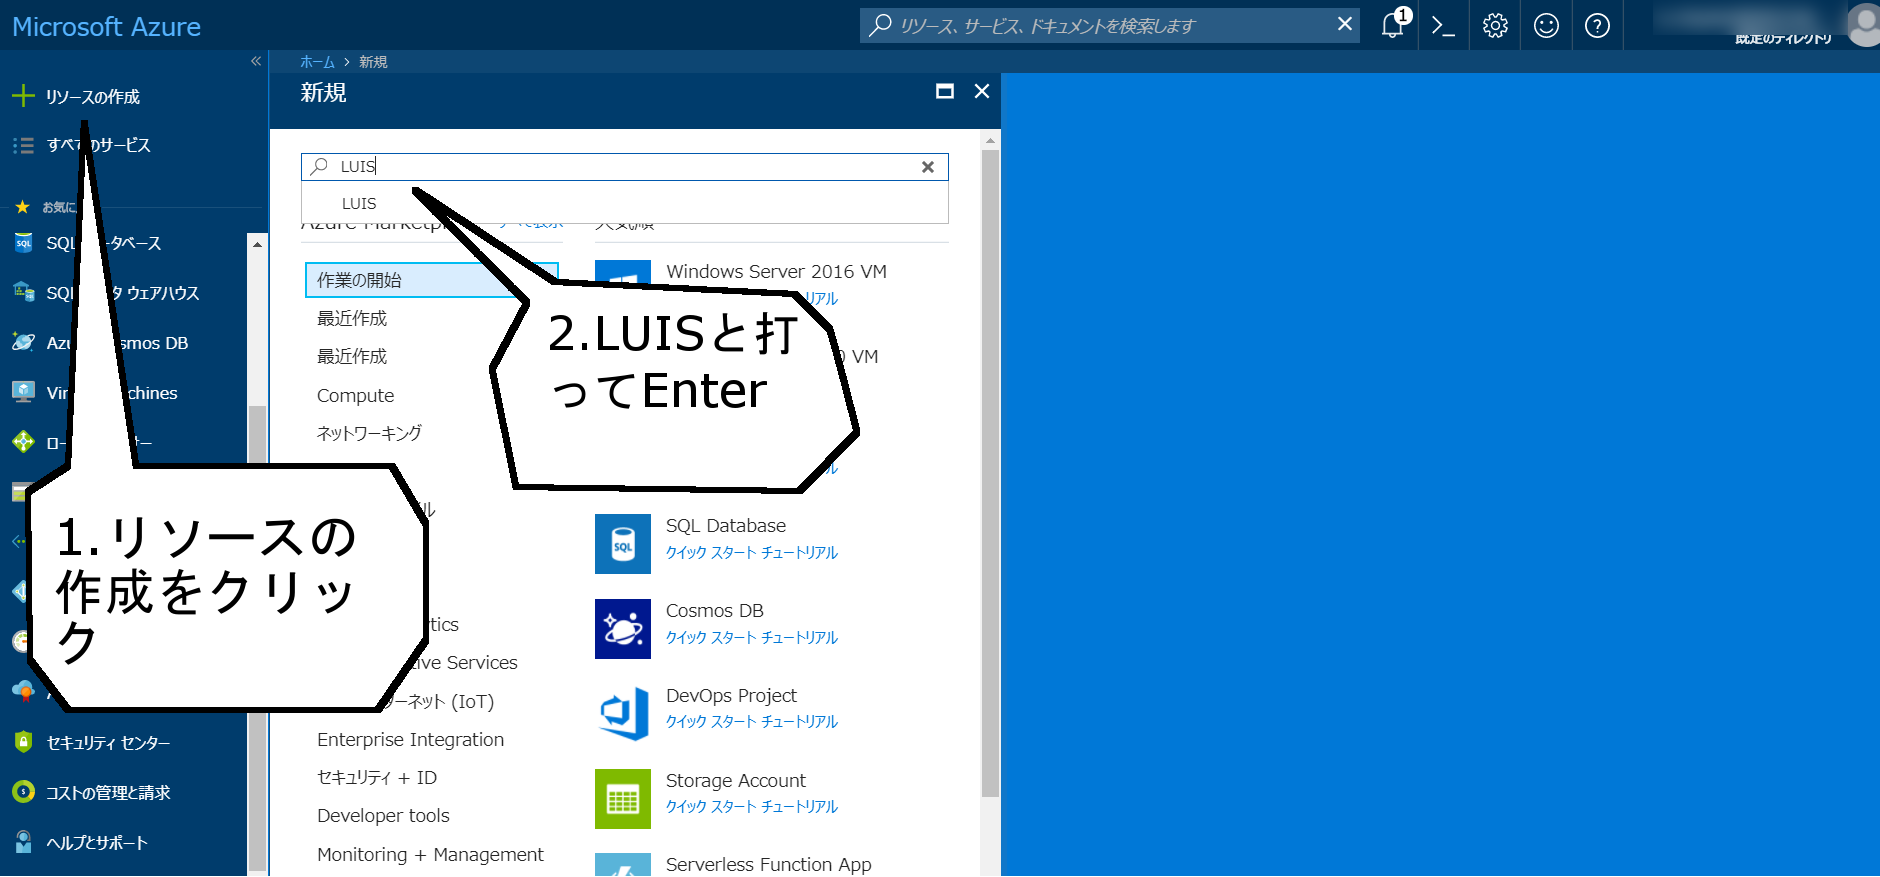The height and width of the screenshot is (877, 1880).
Task: Clear the LUIS marketplace search field
Action: pyautogui.click(x=928, y=167)
